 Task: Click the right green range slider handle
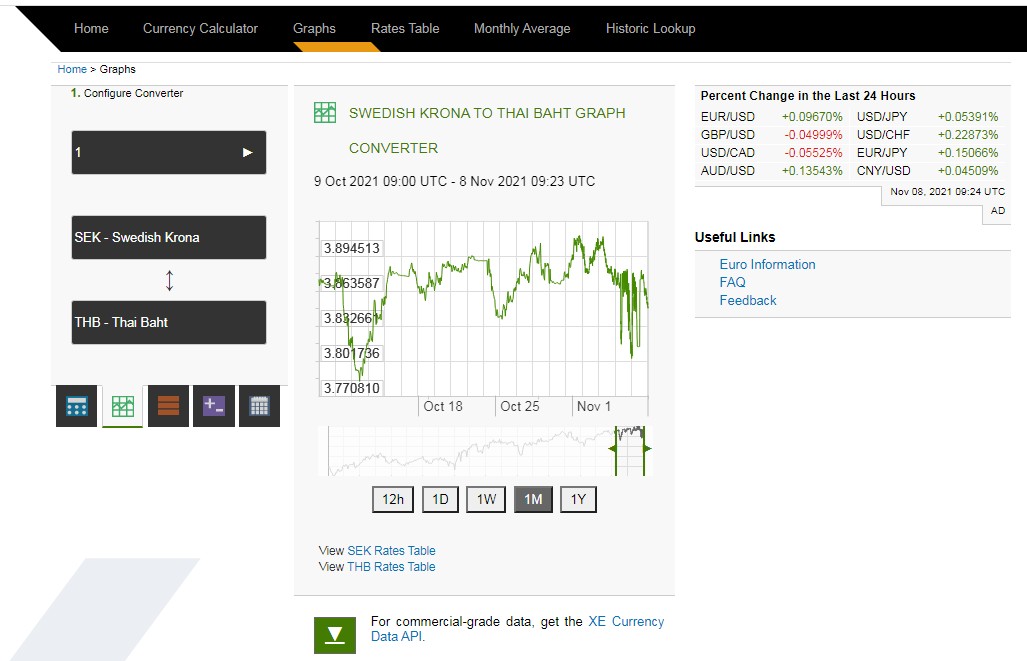[x=646, y=449]
